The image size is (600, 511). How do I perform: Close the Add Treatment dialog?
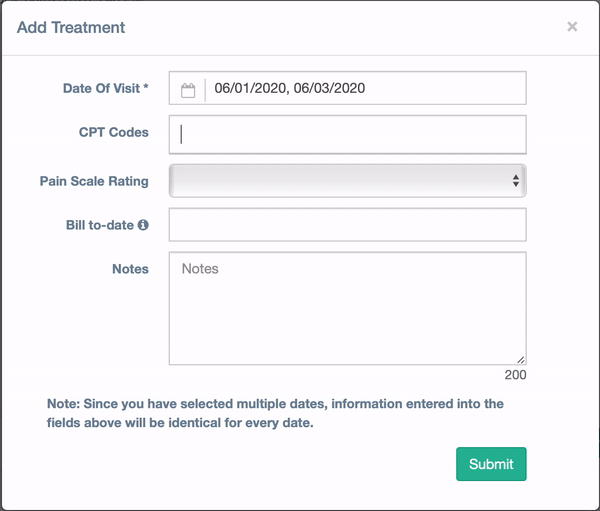572,26
